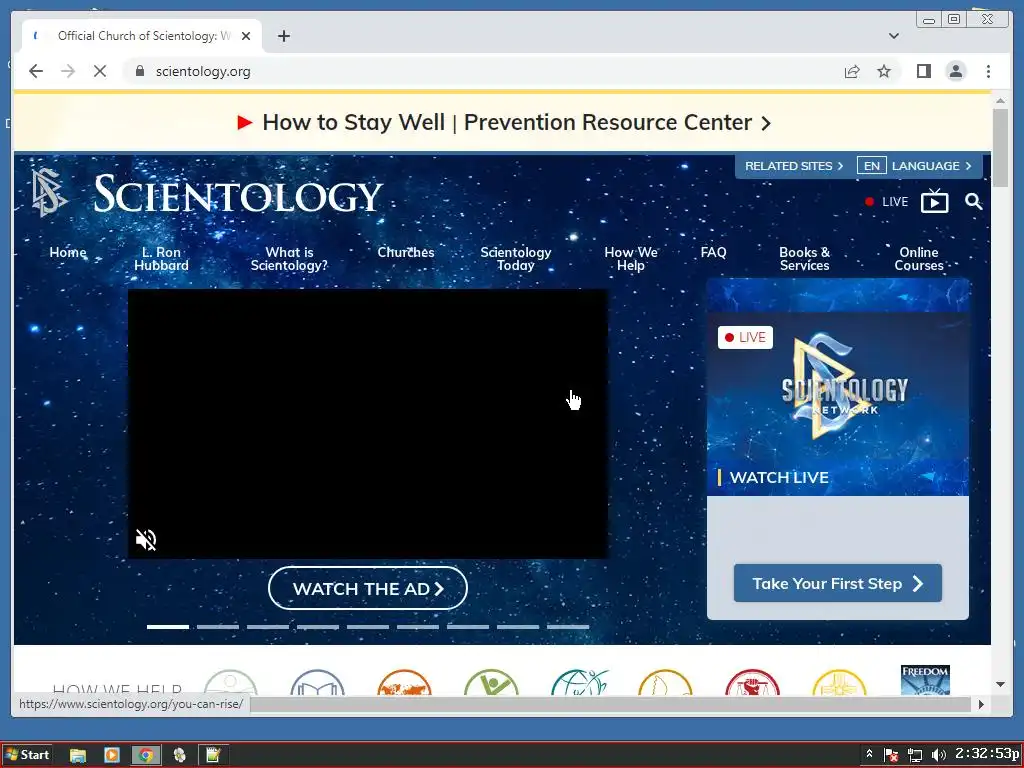Open the Freedom magazine thumbnail
The width and height of the screenshot is (1024, 768).
pyautogui.click(x=925, y=680)
